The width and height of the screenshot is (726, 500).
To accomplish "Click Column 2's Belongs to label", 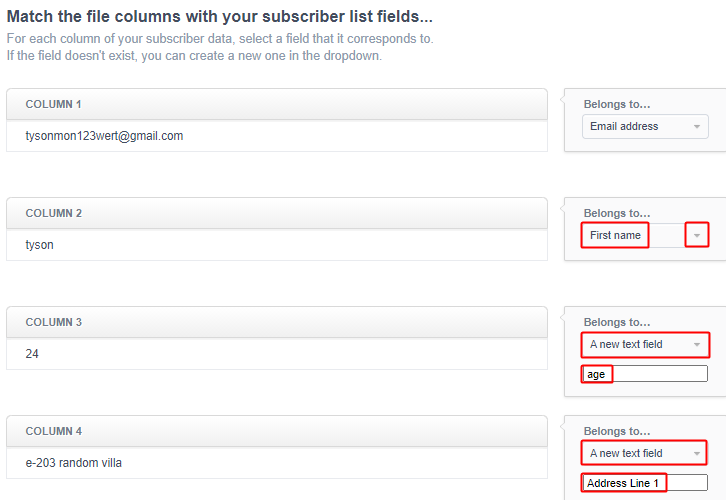I will coord(617,213).
